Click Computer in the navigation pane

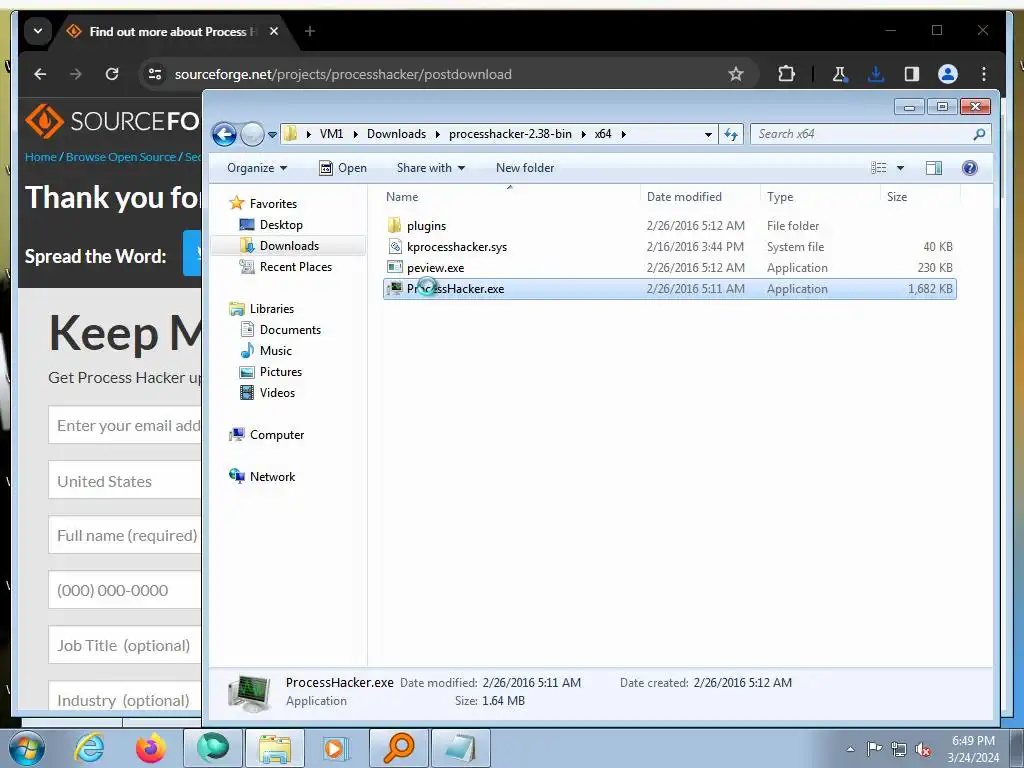277,435
